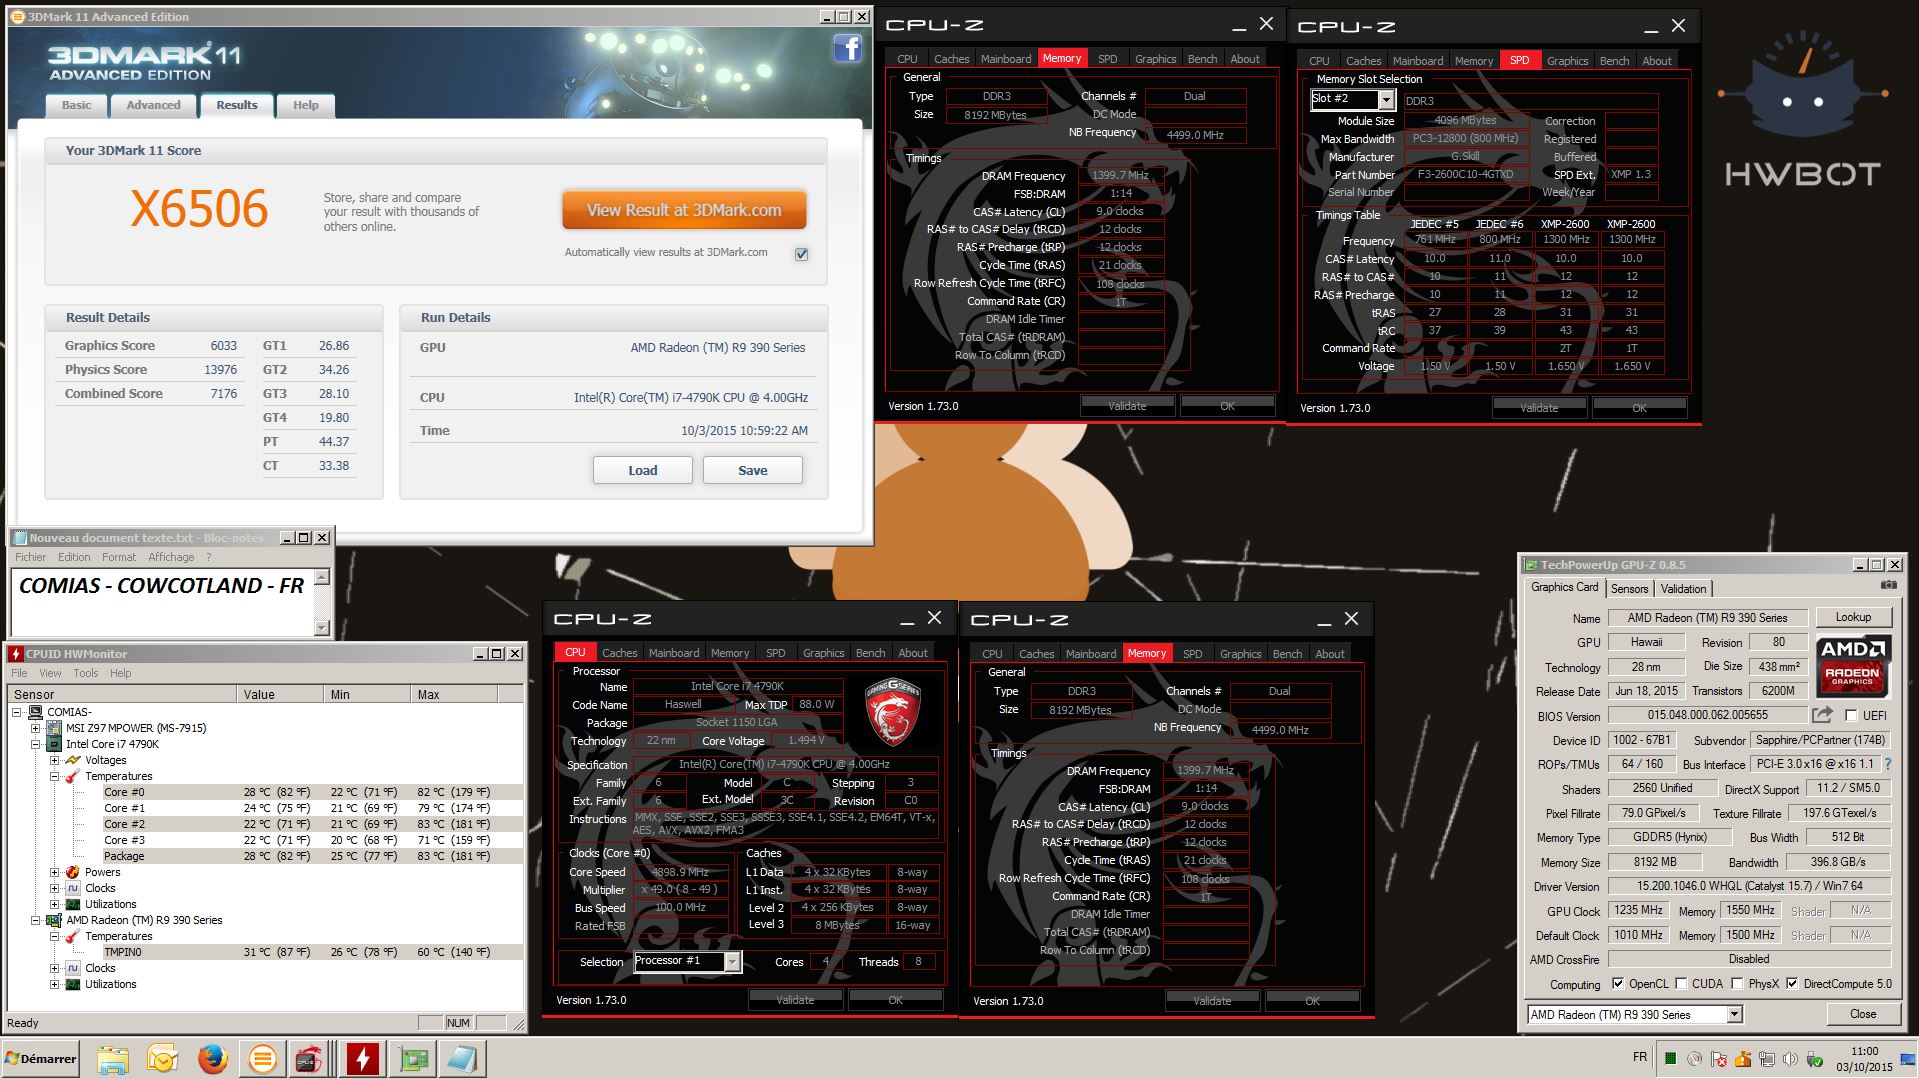
Task: Click the orange 3DMark 11 taskbar icon
Action: tap(262, 1059)
